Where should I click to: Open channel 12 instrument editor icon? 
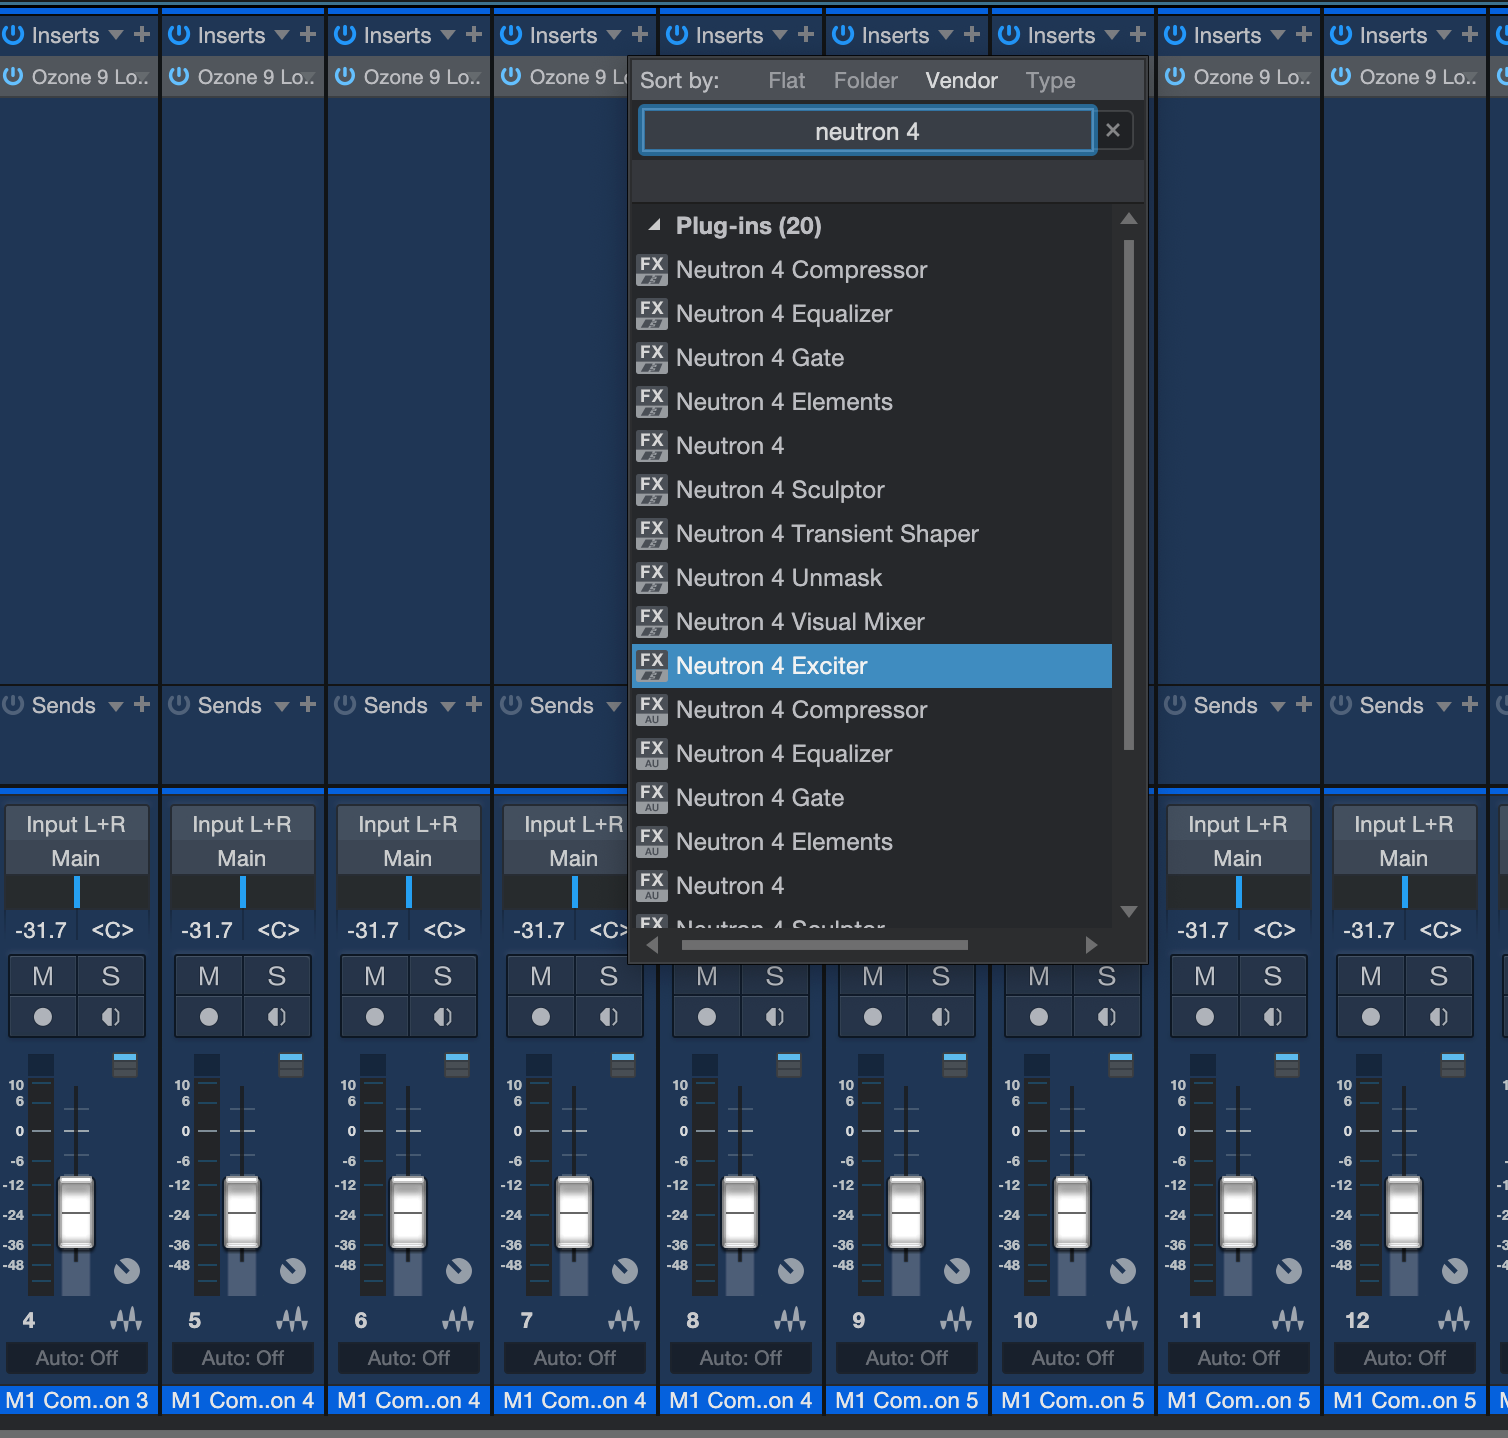(1454, 1320)
